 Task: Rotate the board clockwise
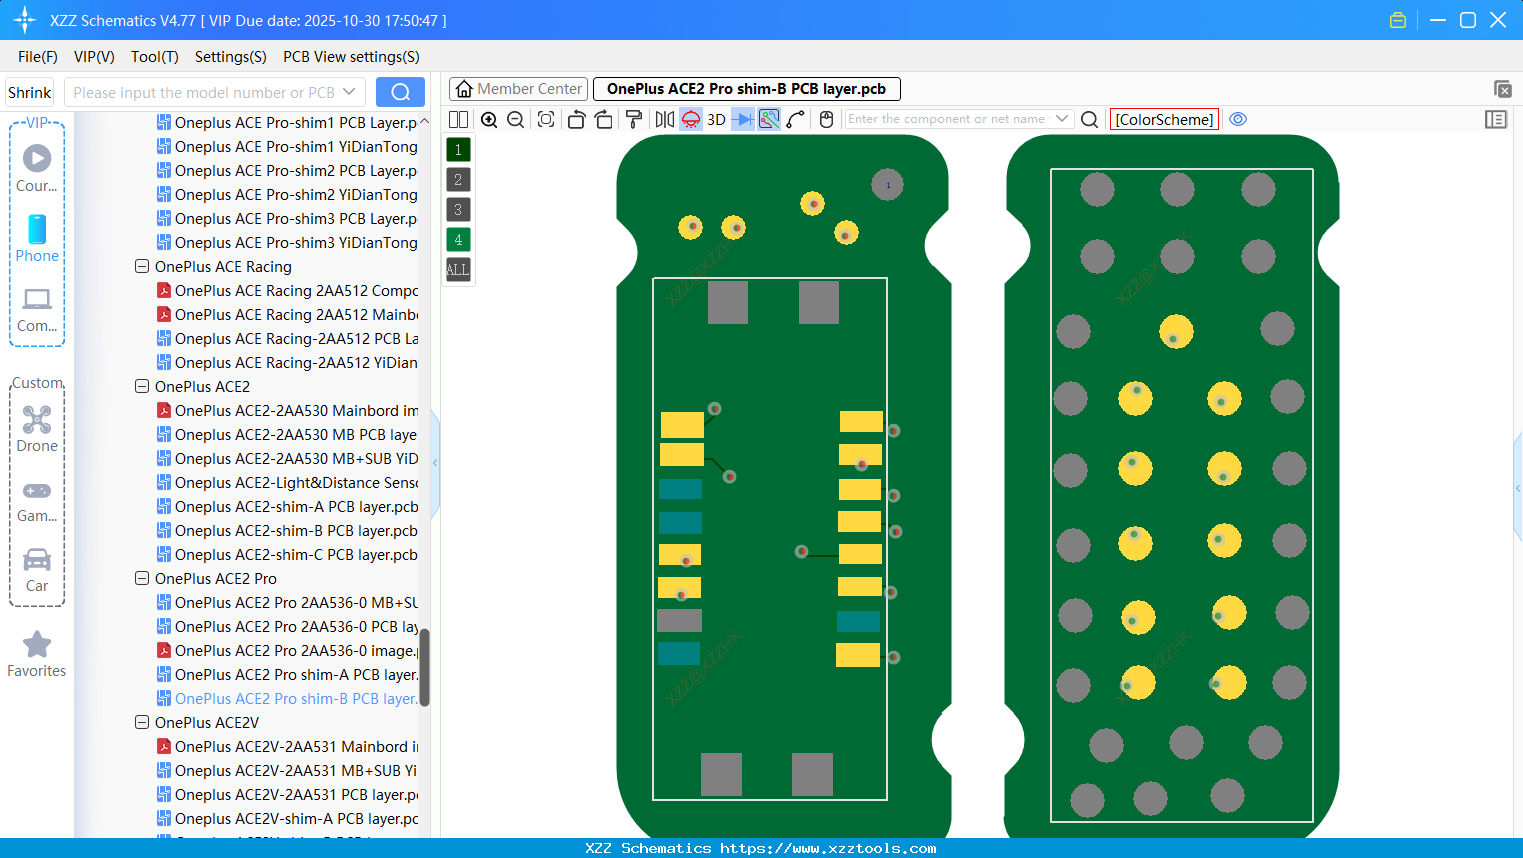pos(604,120)
